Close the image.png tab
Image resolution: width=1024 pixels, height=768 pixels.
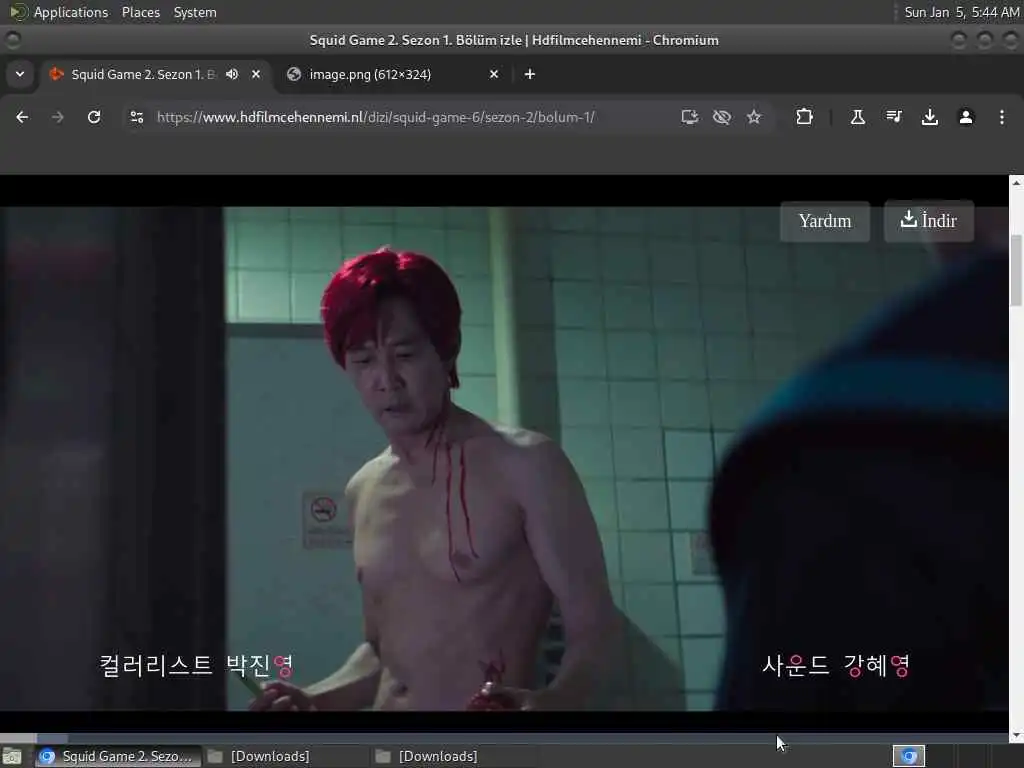coord(494,74)
